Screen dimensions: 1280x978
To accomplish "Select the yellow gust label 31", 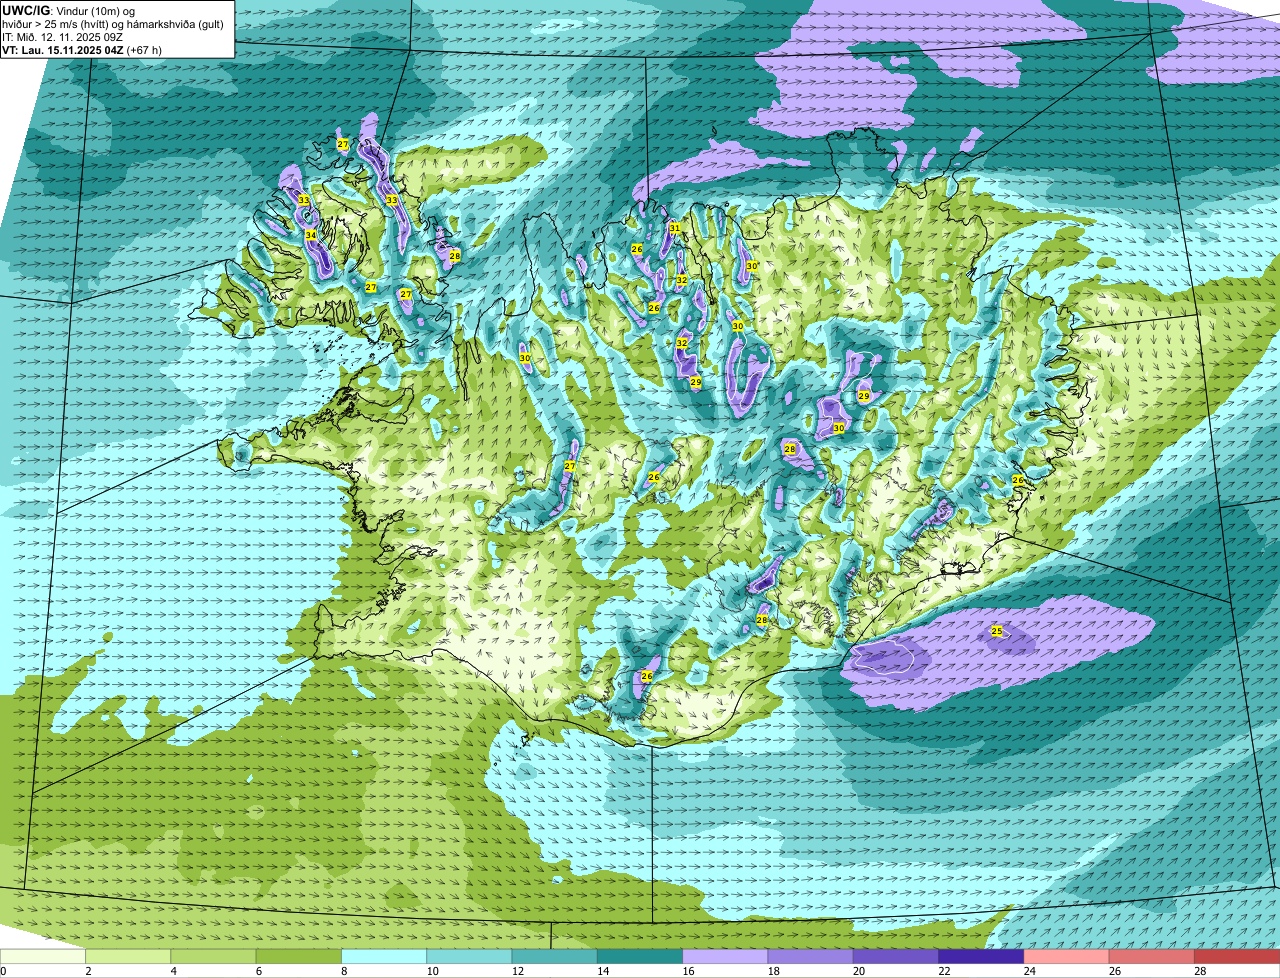I will click(675, 228).
